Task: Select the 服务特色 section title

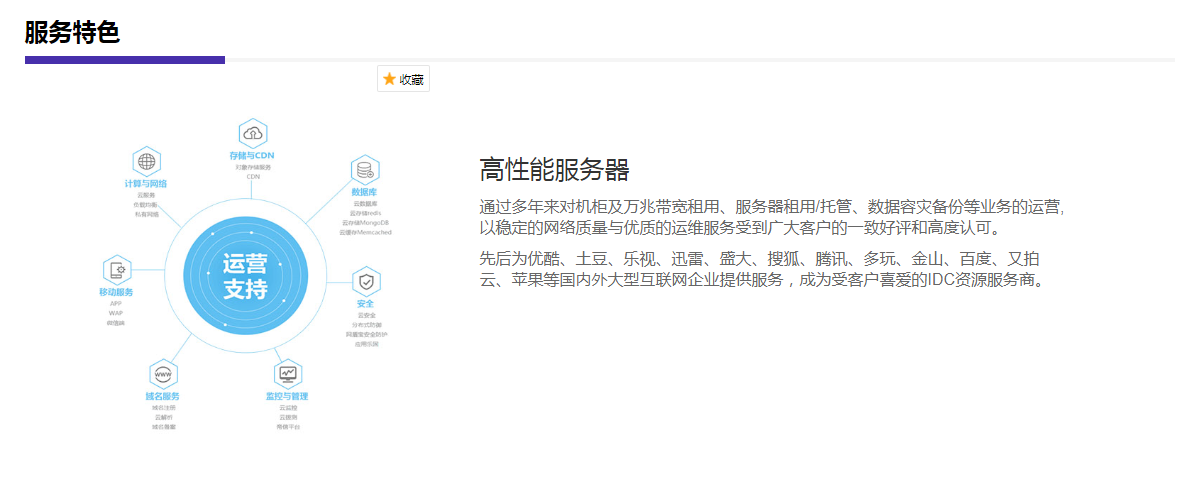Action: [x=72, y=32]
